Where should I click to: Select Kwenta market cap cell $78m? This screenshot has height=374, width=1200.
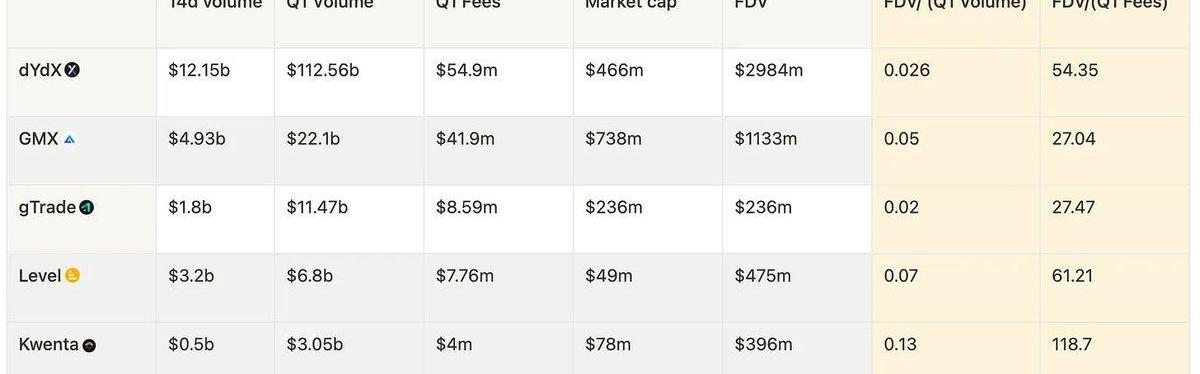click(608, 344)
